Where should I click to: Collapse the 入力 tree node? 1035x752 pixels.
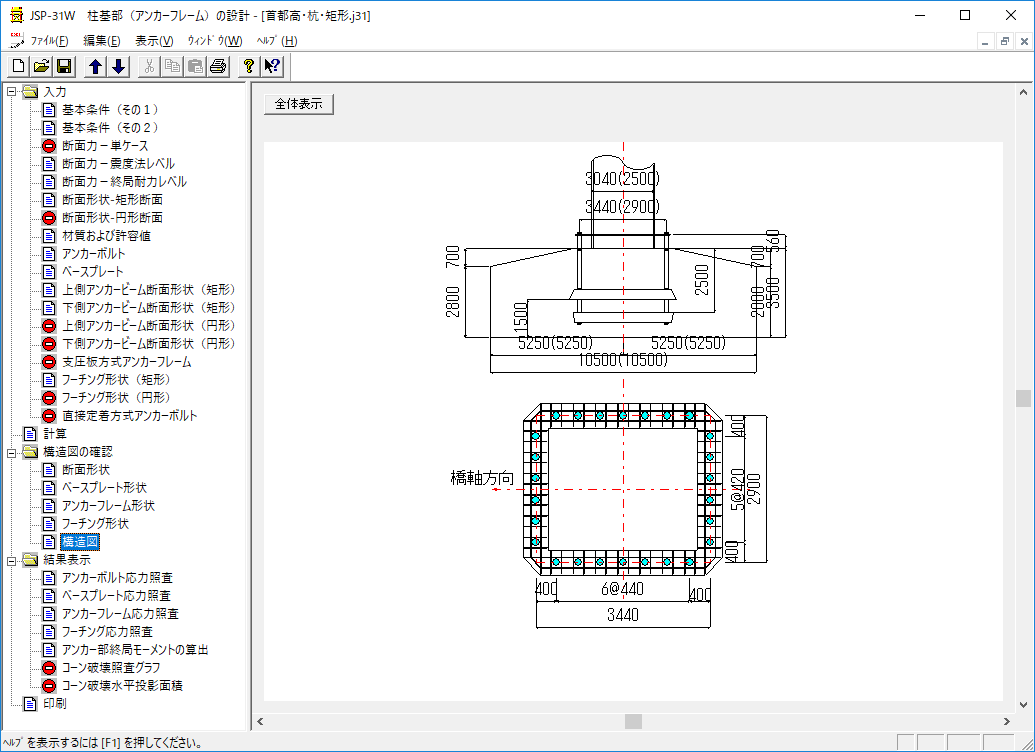coord(11,92)
